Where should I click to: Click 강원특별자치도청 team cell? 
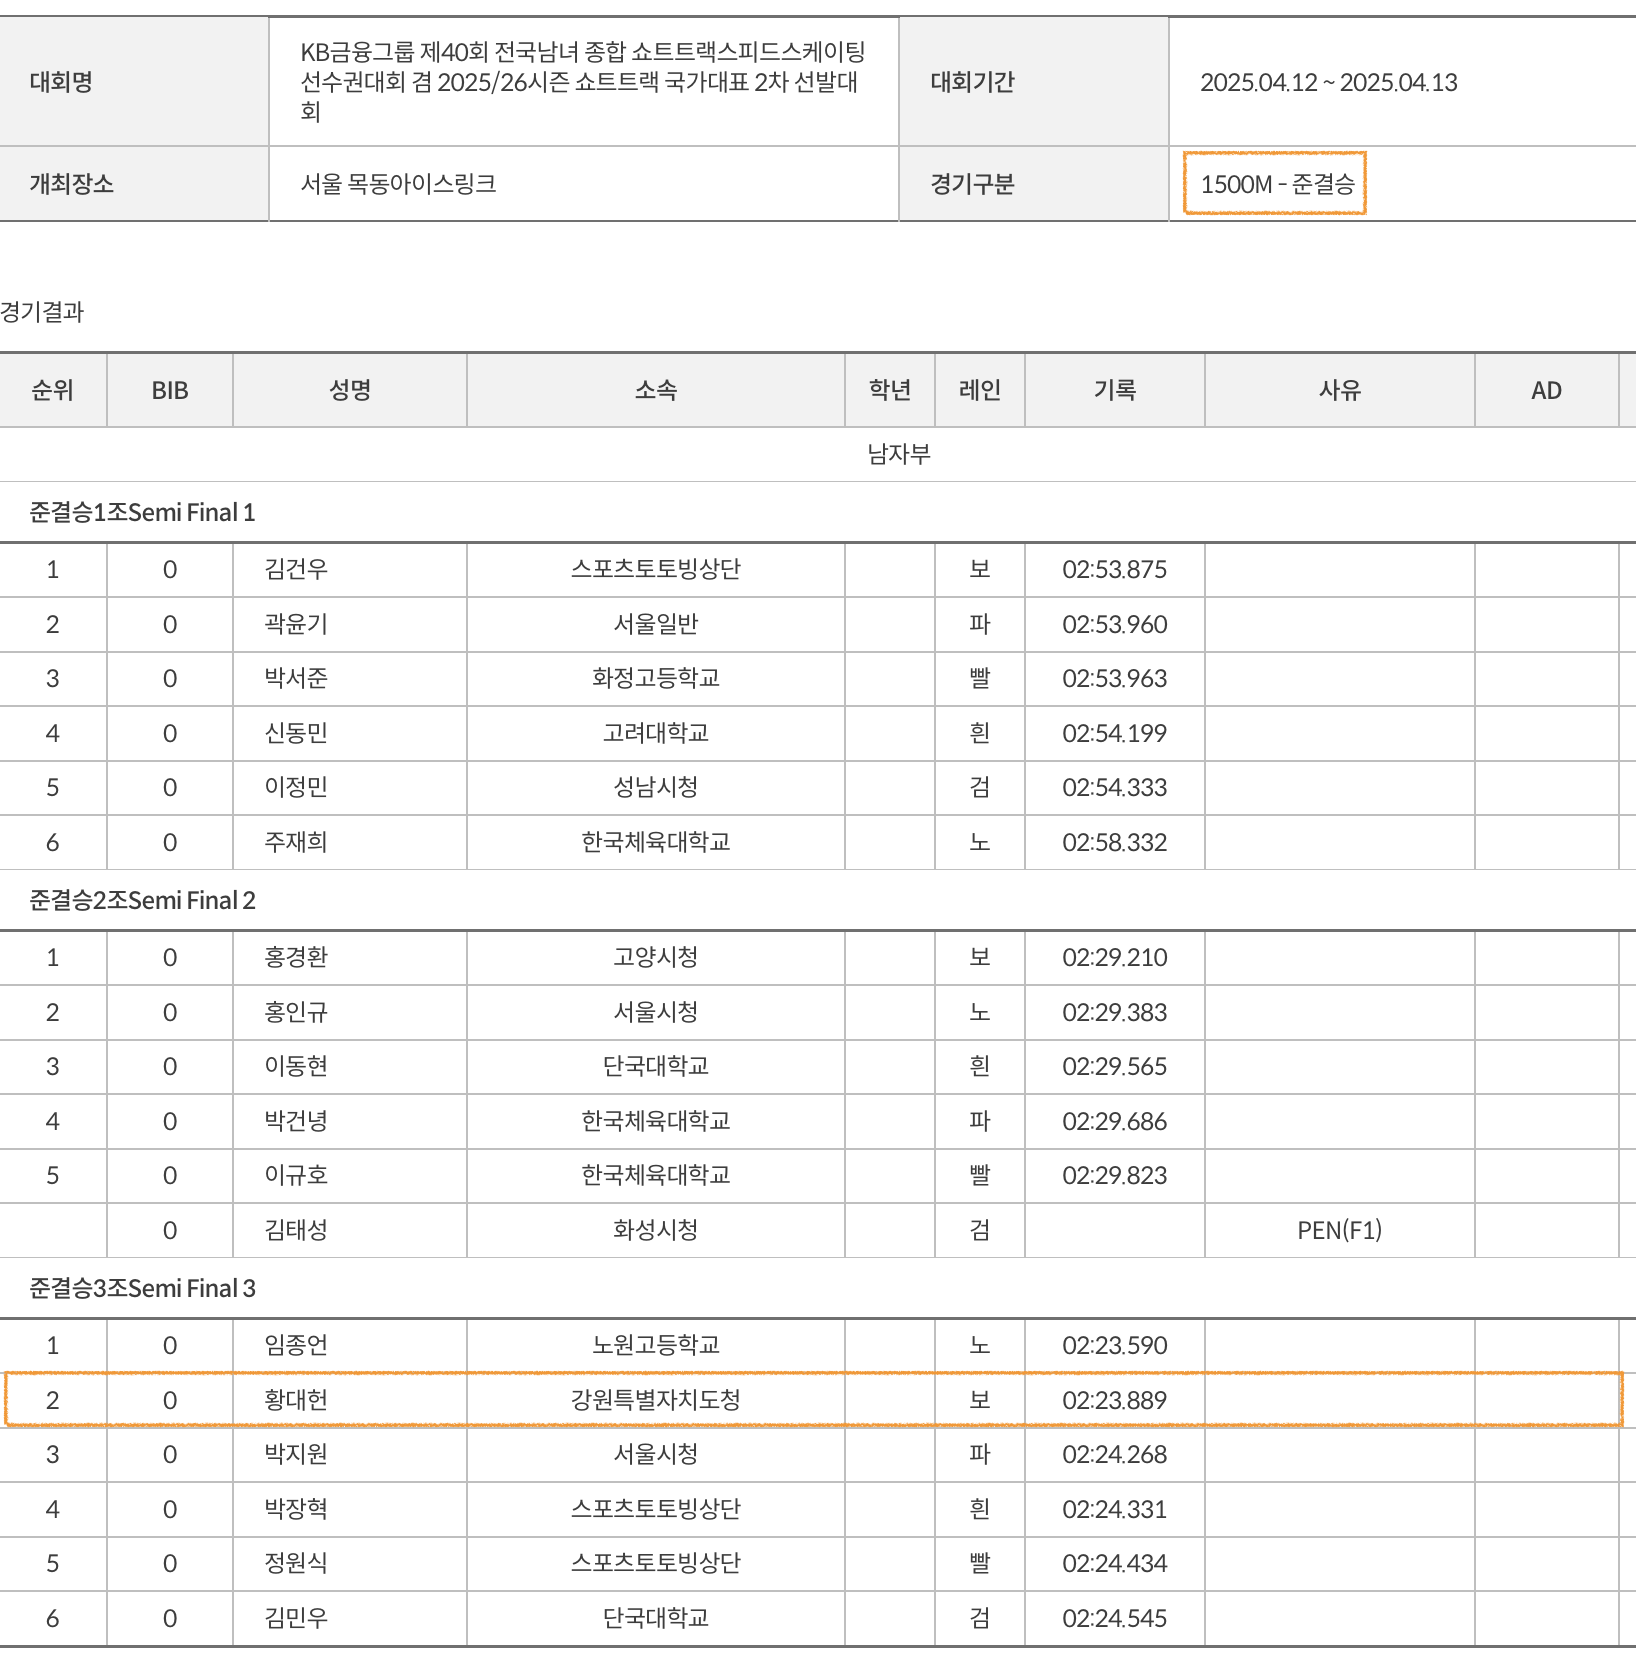click(x=655, y=1400)
